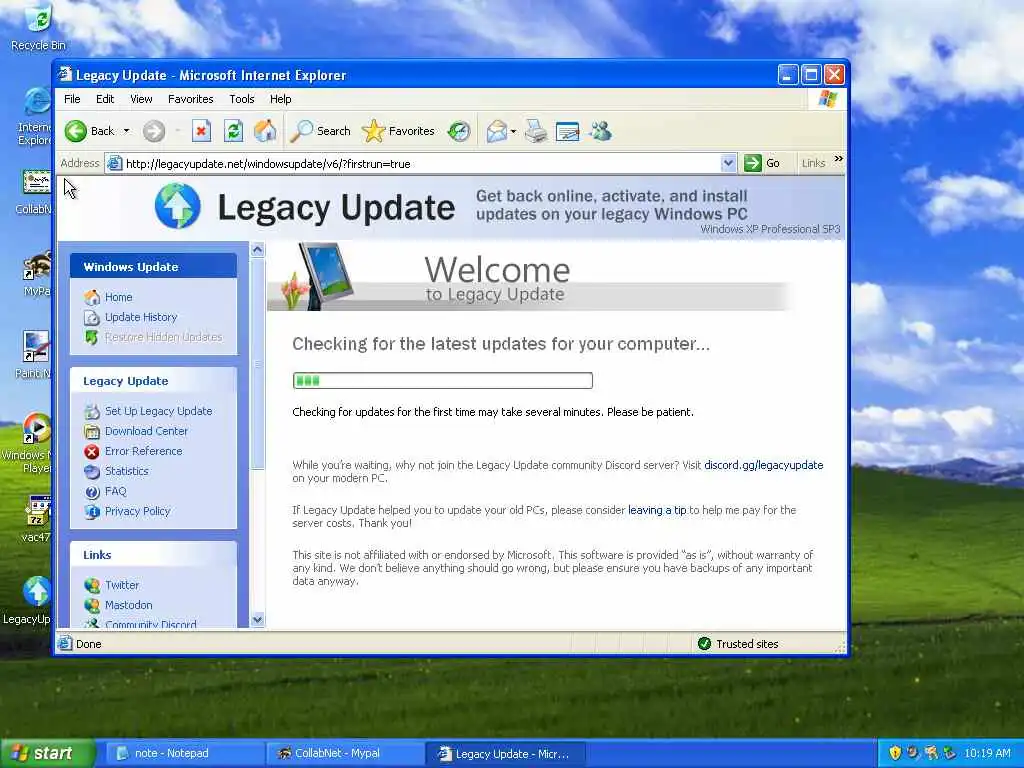
Task: Open the Favorites menu
Action: [191, 99]
